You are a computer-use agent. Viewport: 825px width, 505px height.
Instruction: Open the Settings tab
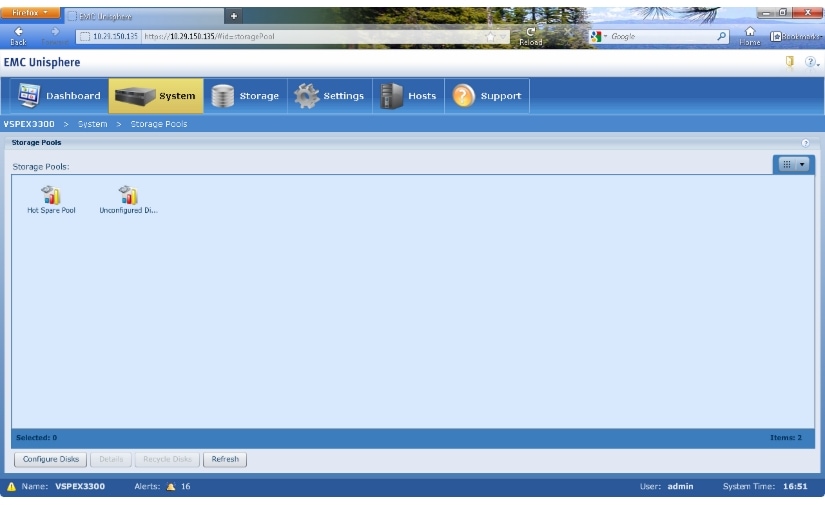pyautogui.click(x=329, y=96)
